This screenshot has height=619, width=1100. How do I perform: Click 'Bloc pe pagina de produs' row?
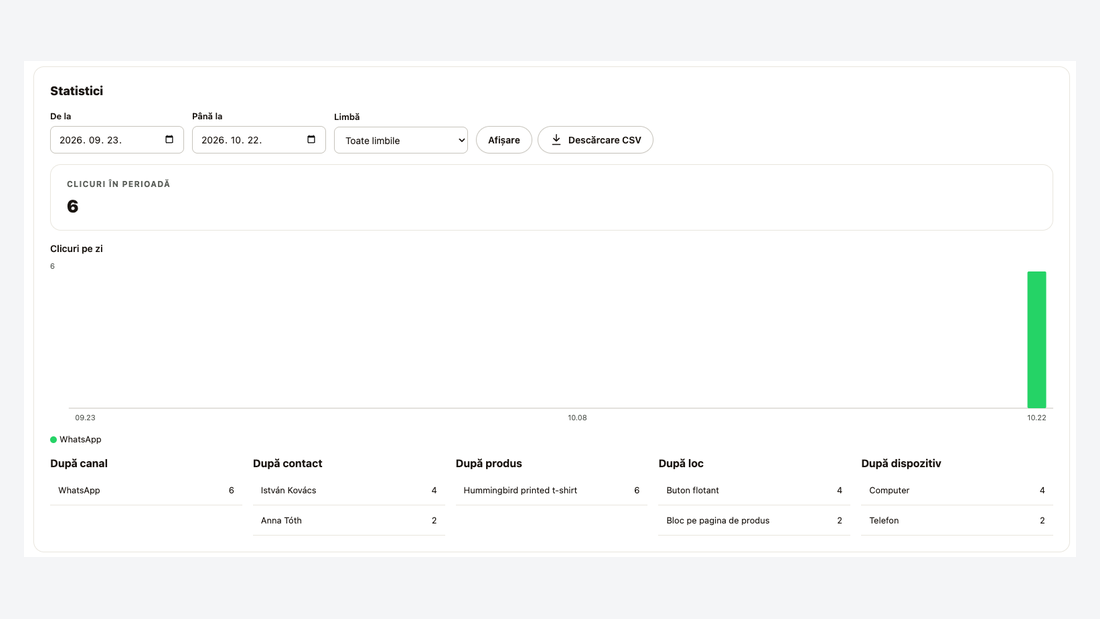pyautogui.click(x=754, y=521)
